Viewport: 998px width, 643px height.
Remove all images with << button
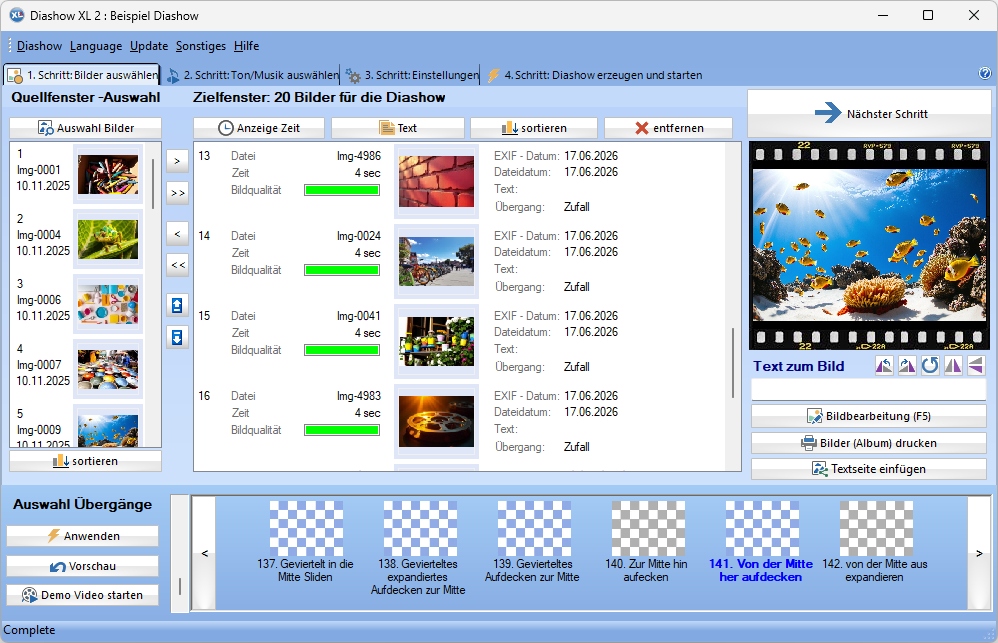[x=178, y=265]
